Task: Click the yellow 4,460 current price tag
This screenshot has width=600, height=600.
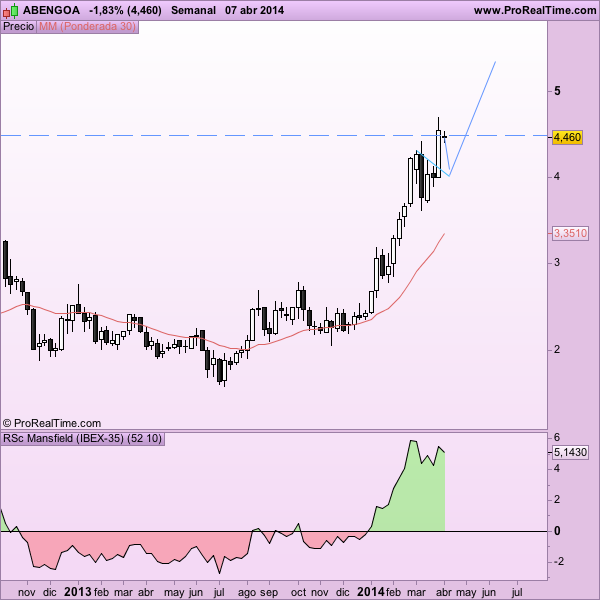Action: pyautogui.click(x=567, y=137)
